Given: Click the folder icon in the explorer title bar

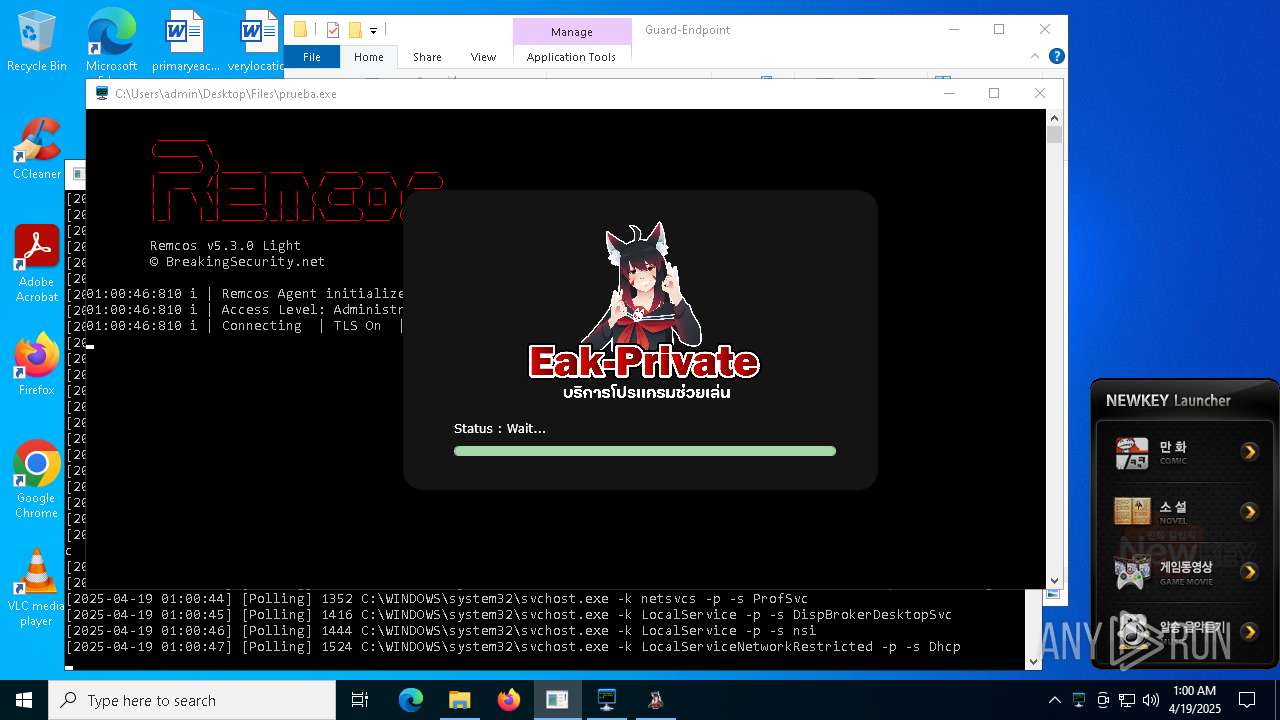Looking at the screenshot, I should pos(300,30).
